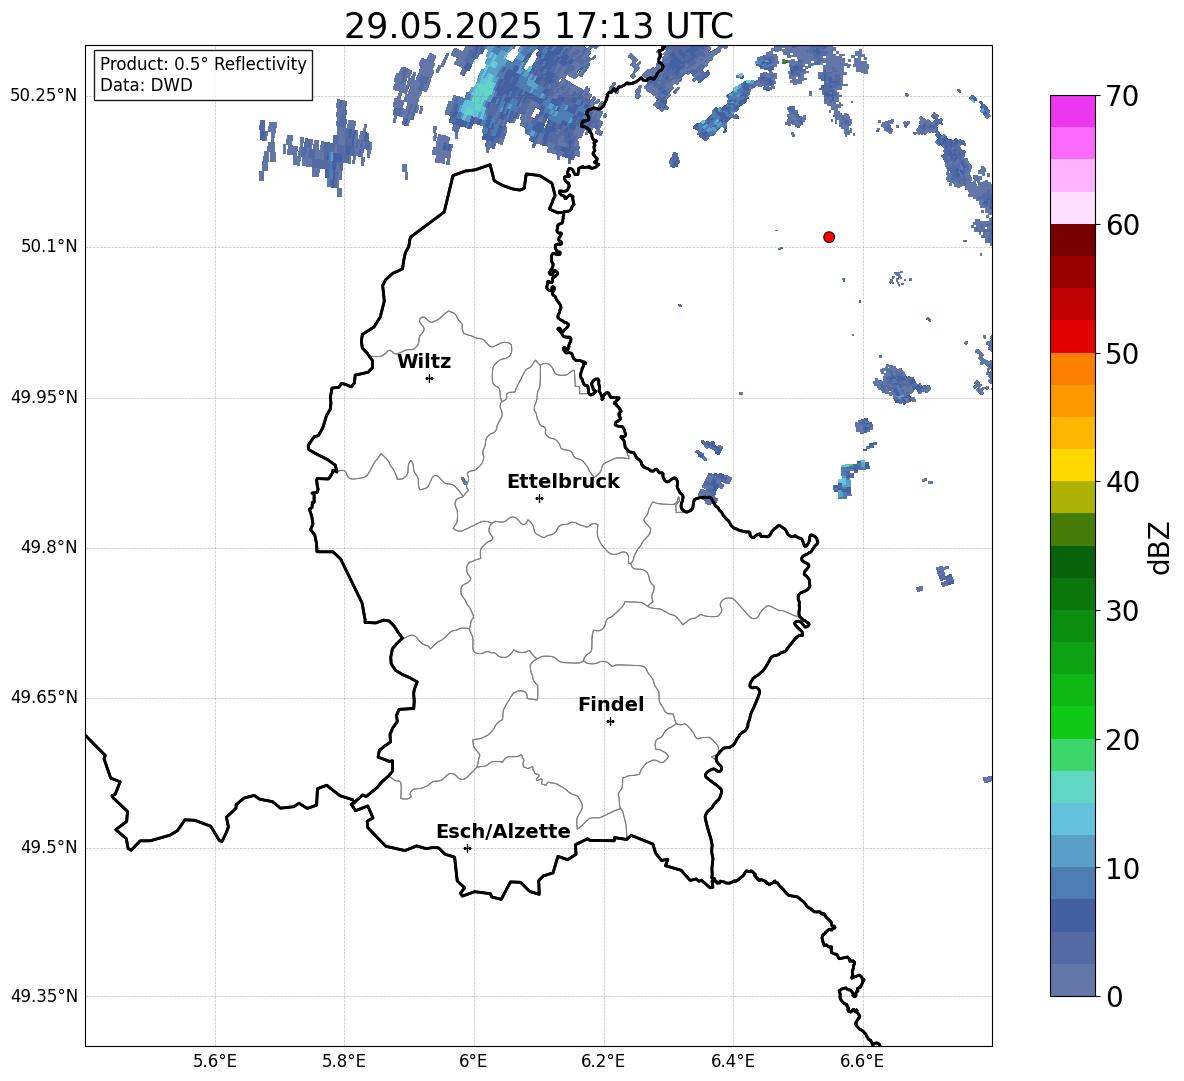The width and height of the screenshot is (1184, 1081).
Task: Click the 49.8°N latitude label
Action: pyautogui.click(x=49, y=547)
